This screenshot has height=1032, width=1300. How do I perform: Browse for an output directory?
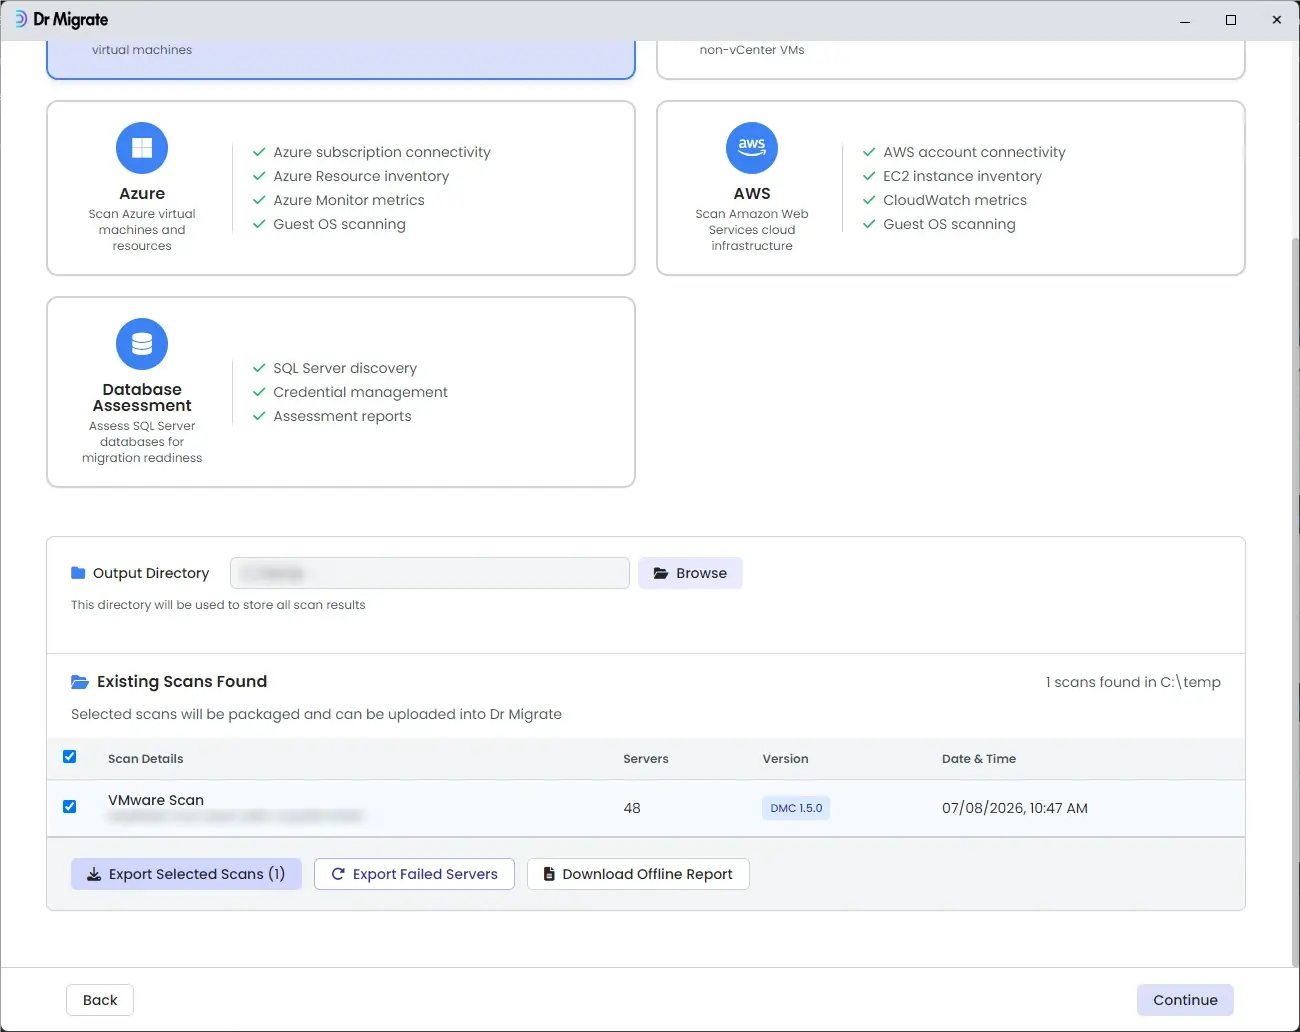[x=690, y=573]
